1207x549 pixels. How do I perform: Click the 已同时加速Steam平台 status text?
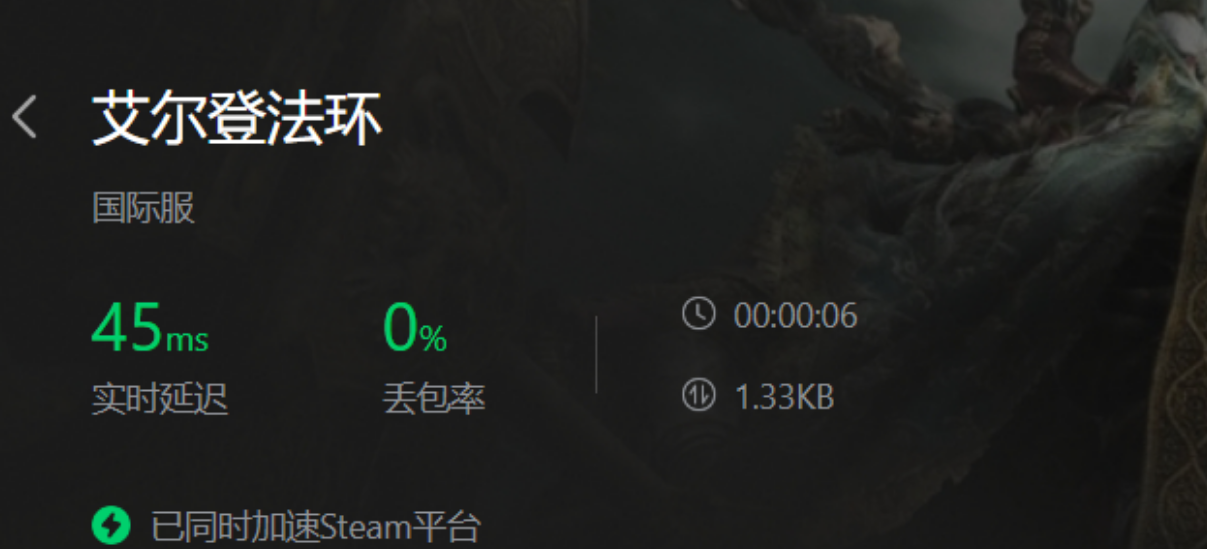pyautogui.click(x=316, y=526)
